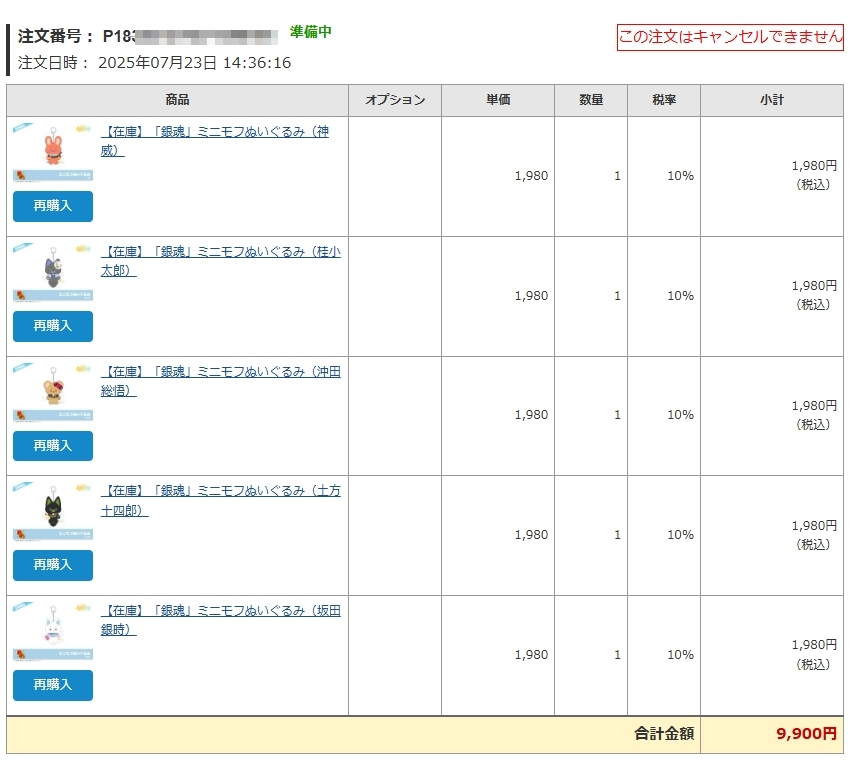Viewport: 854px width, 762px height.
Task: Click the quantity 1 in 神威 row
Action: (617, 176)
